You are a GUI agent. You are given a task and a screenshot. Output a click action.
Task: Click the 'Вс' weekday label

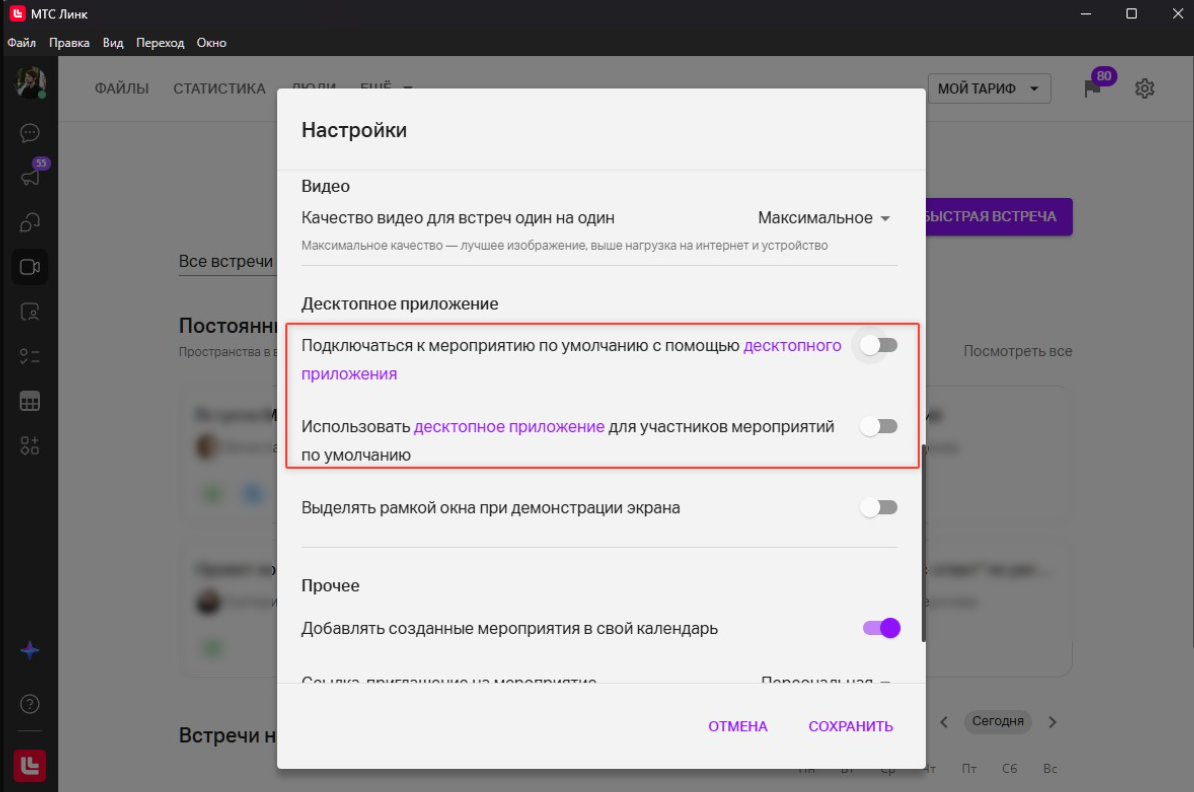pyautogui.click(x=1050, y=768)
